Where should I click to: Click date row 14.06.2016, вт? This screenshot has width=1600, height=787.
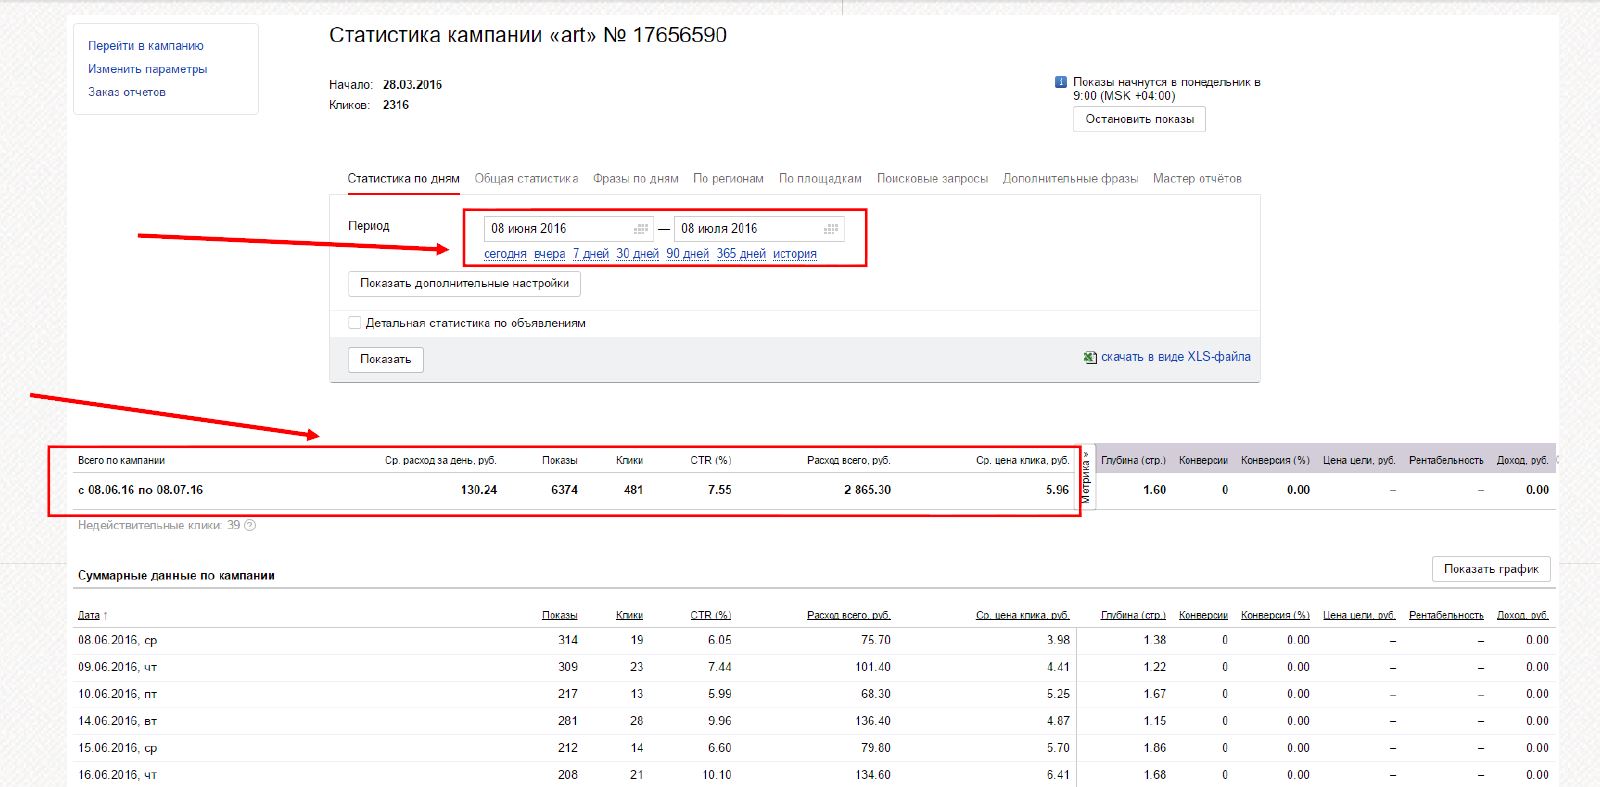[118, 722]
